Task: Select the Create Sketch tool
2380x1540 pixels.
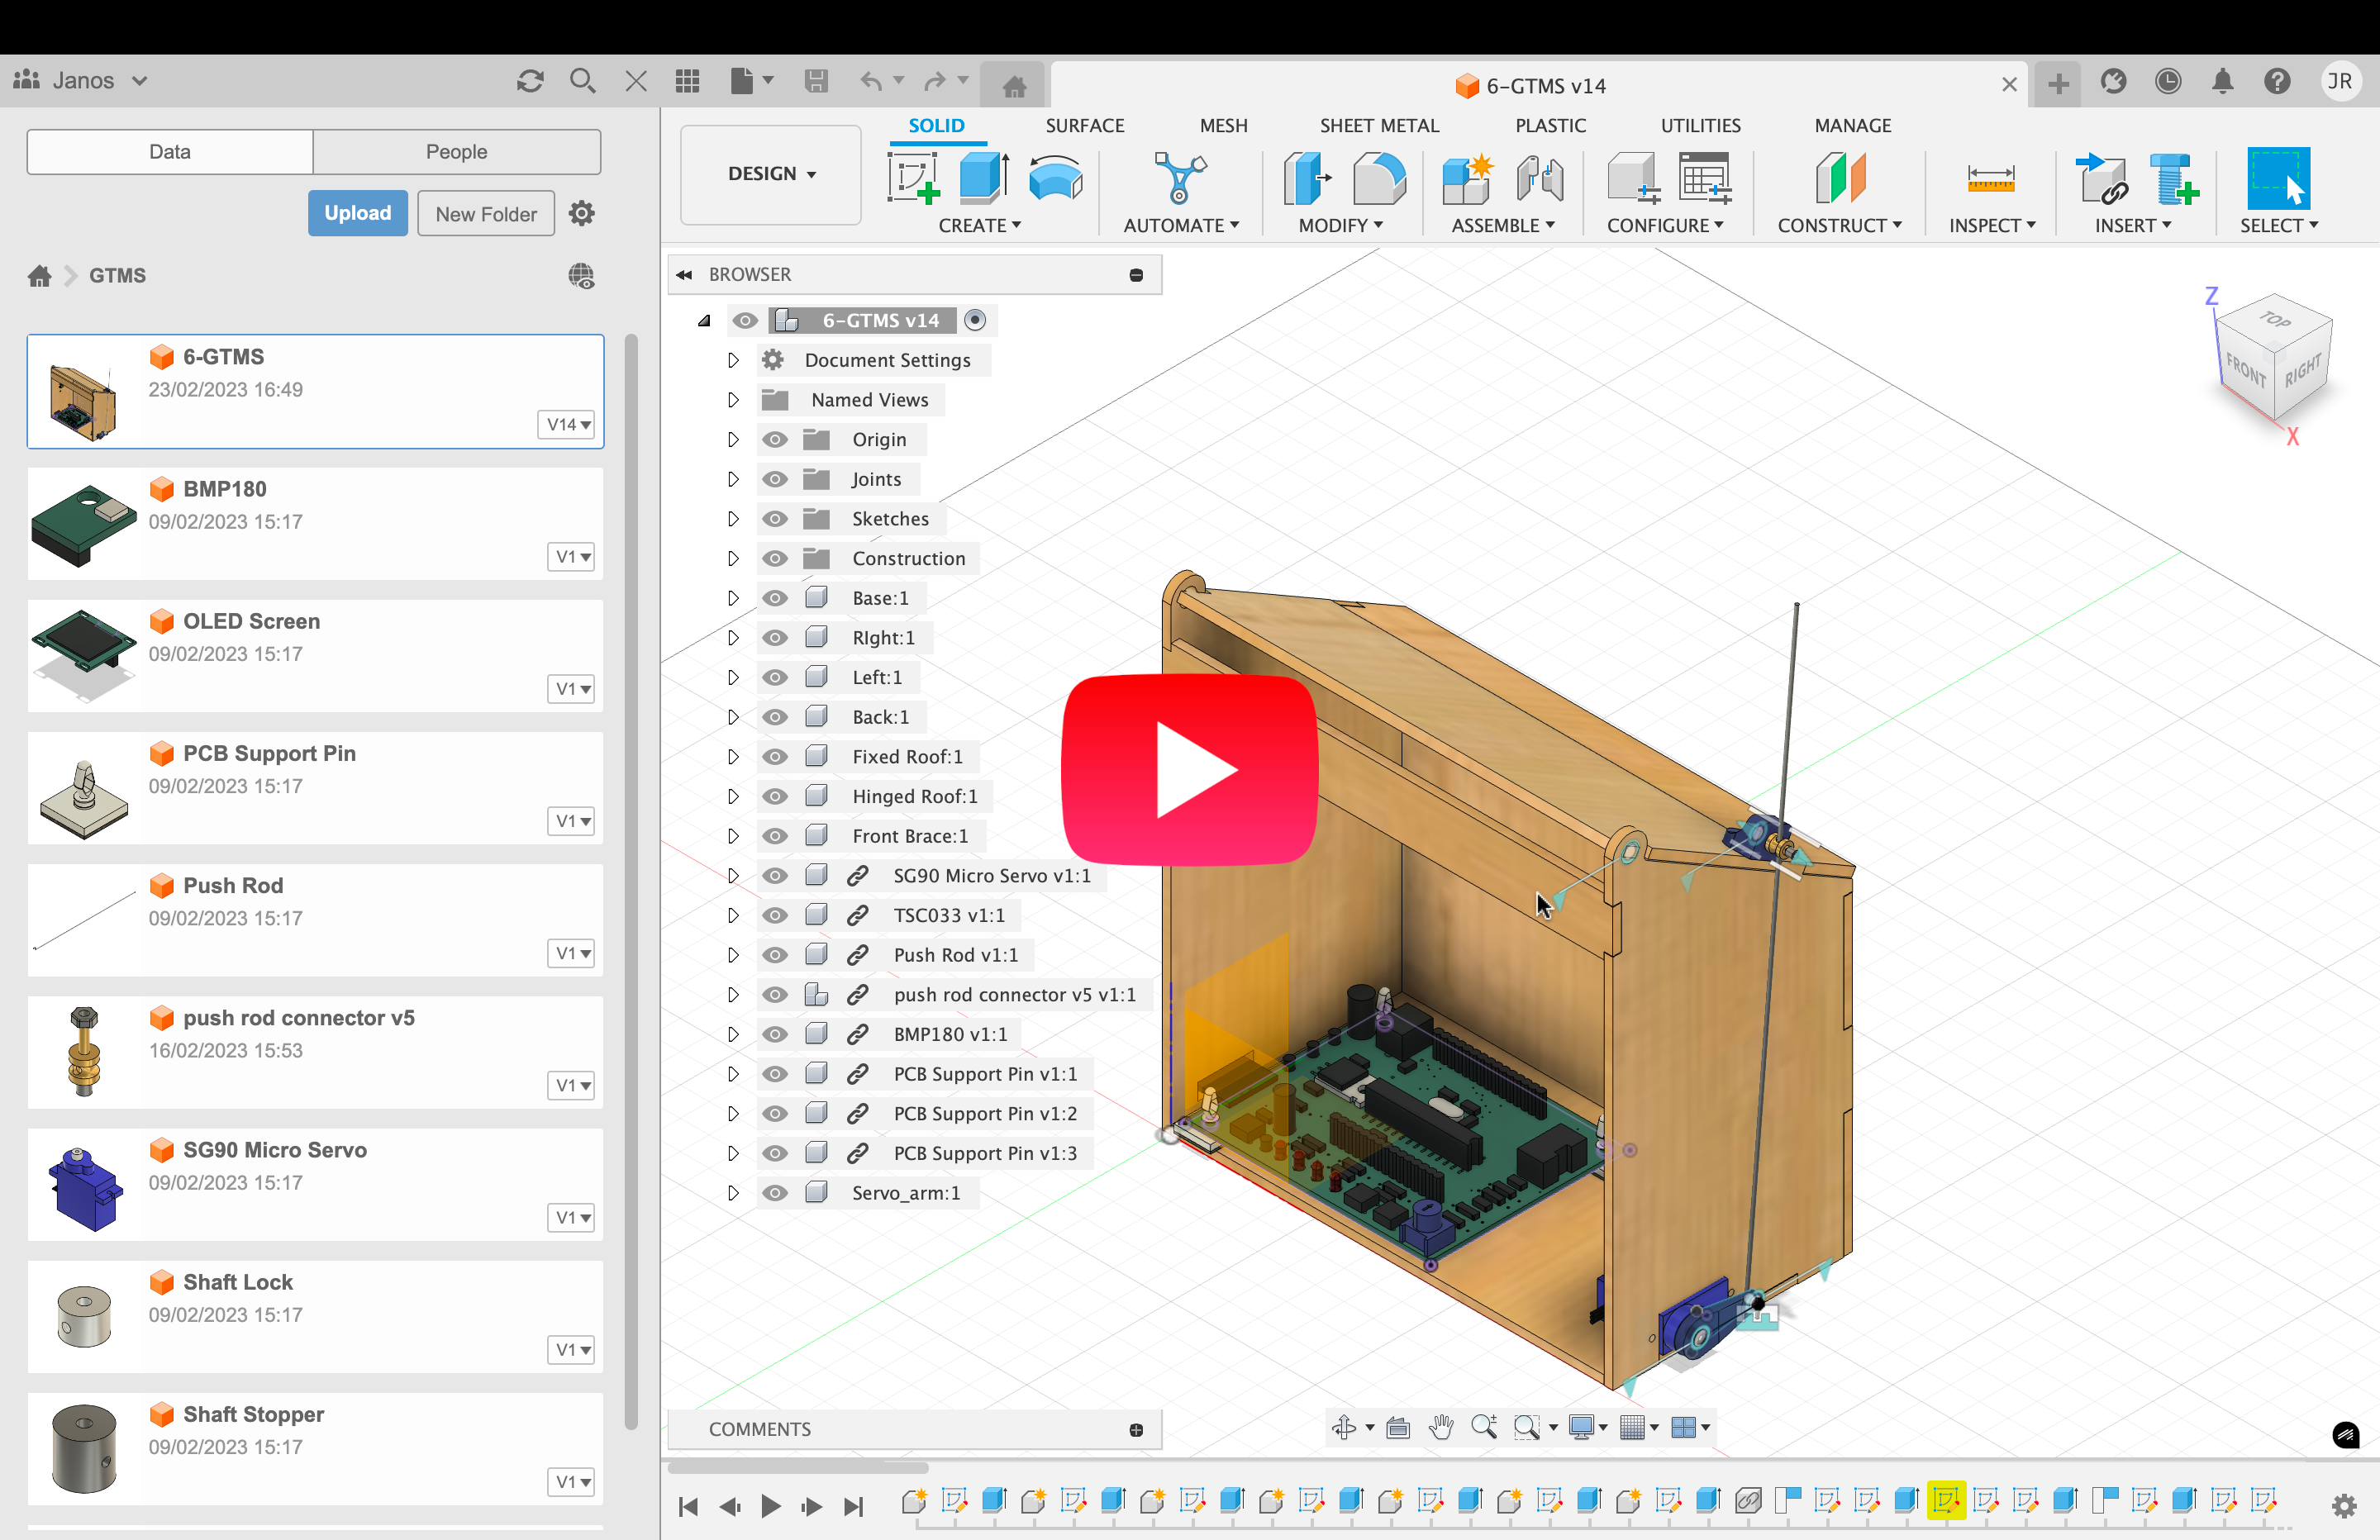Action: click(912, 178)
